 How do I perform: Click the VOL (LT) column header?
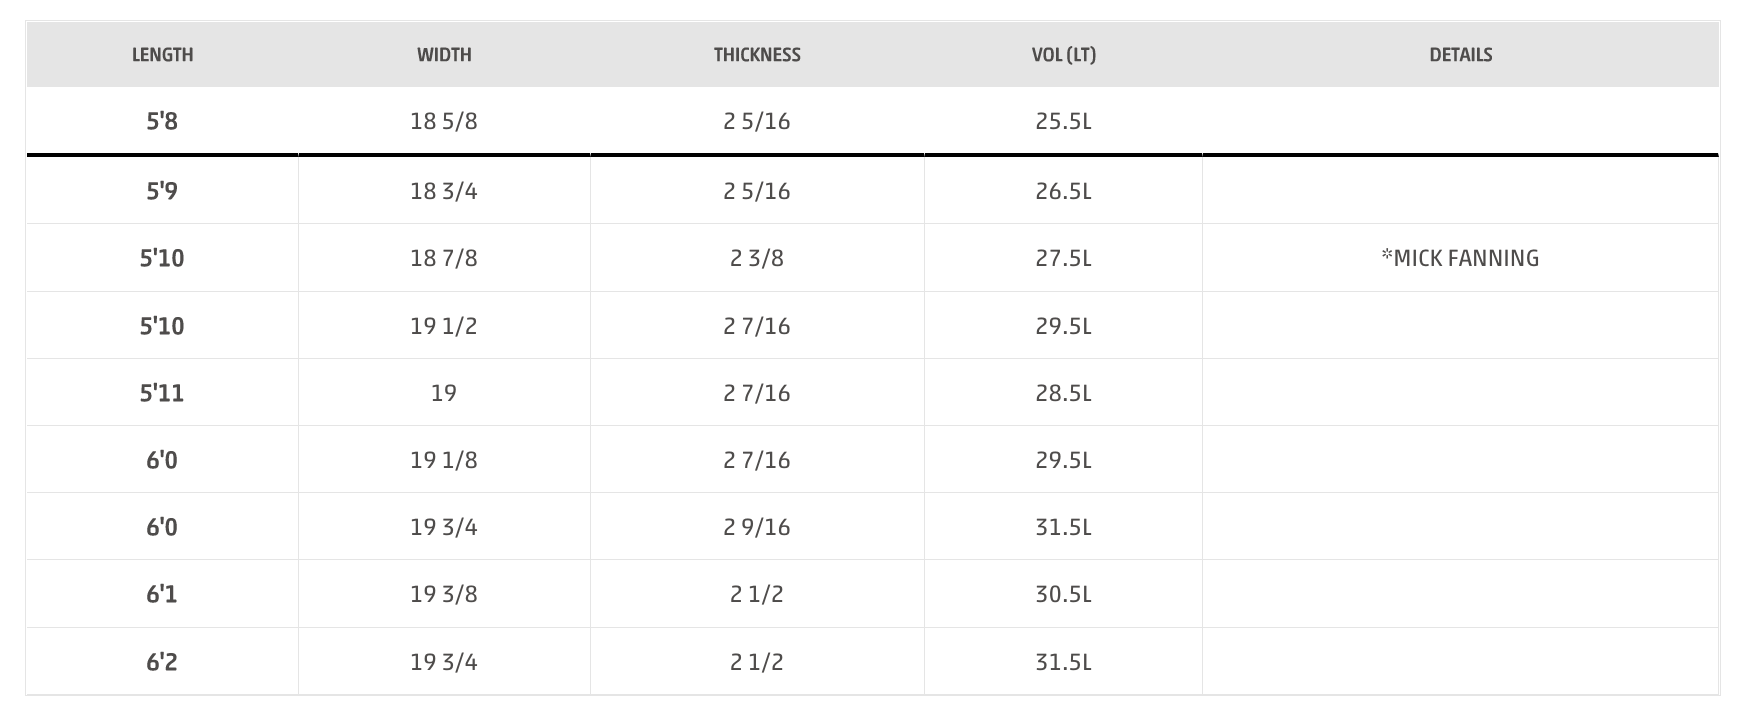pos(1063,55)
